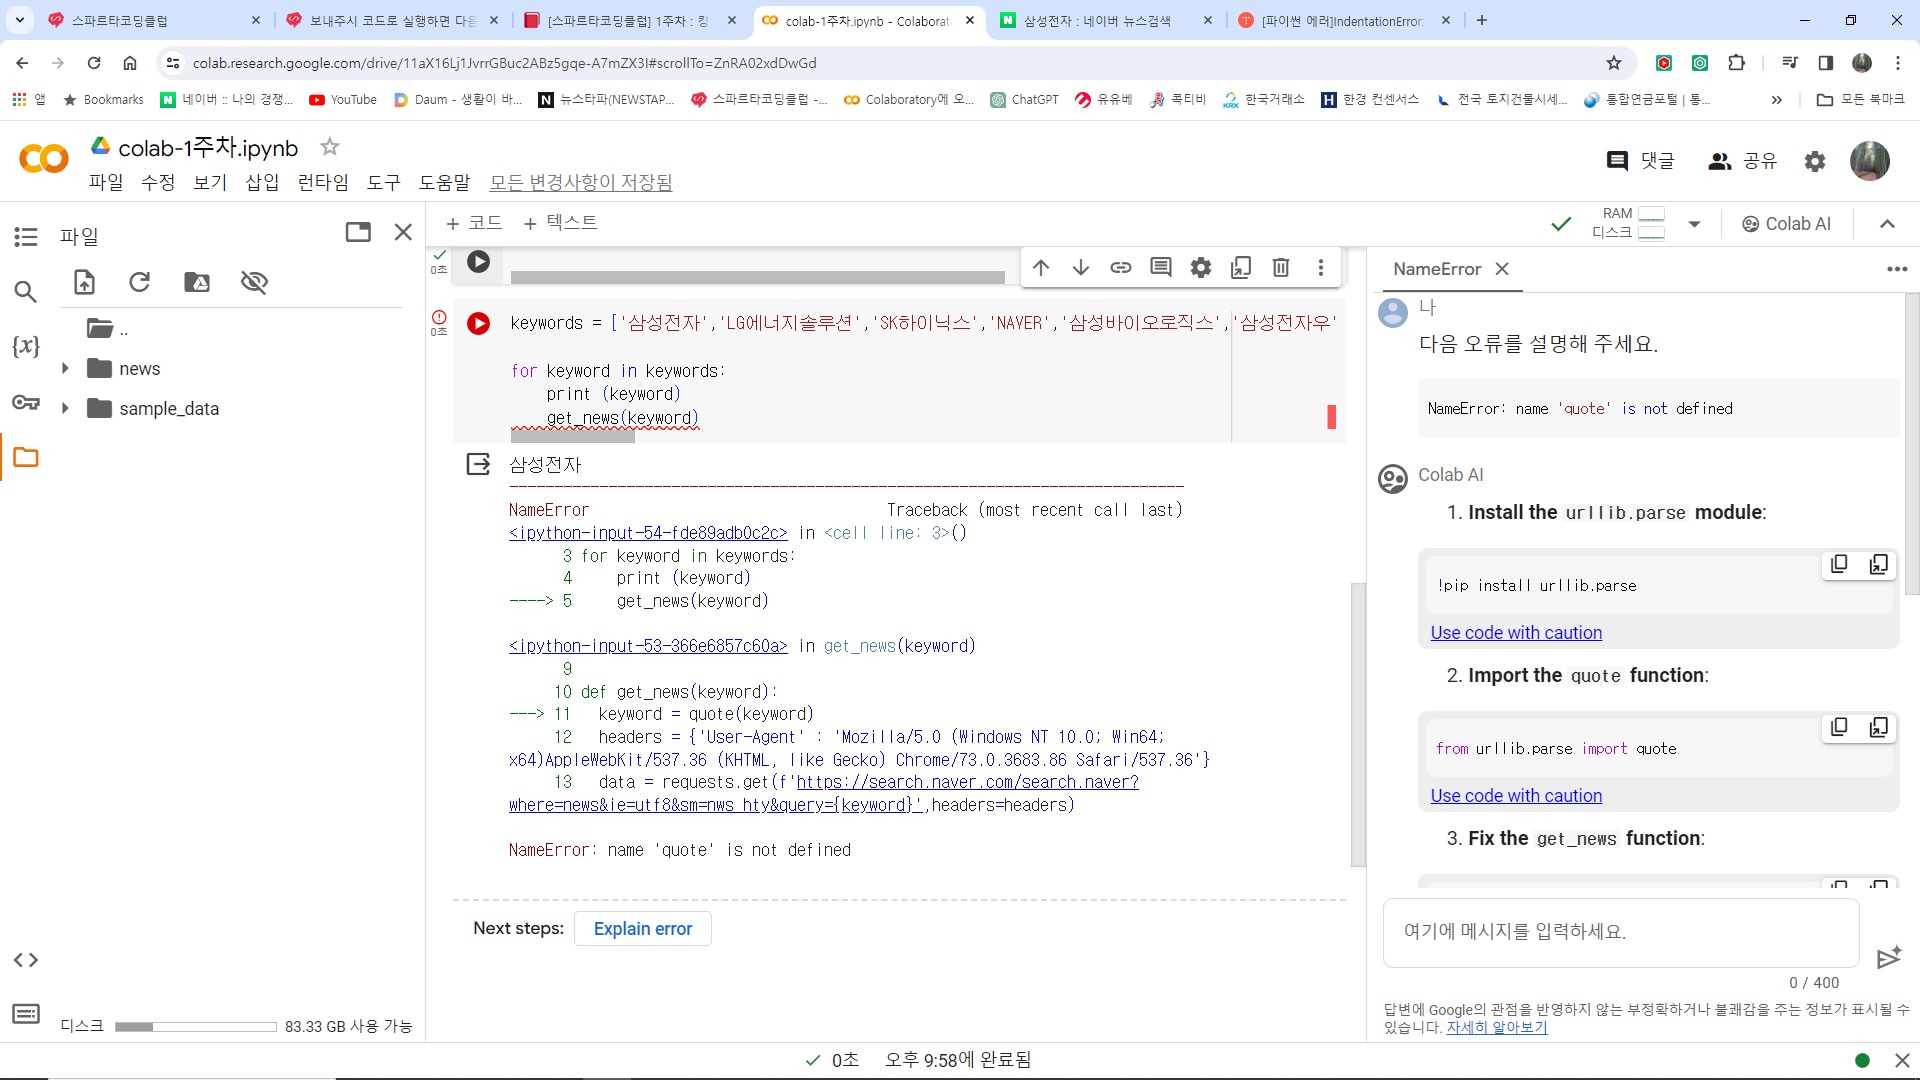The image size is (1920, 1080).
Task: Add a new text cell with + 텍스트
Action: (x=561, y=223)
